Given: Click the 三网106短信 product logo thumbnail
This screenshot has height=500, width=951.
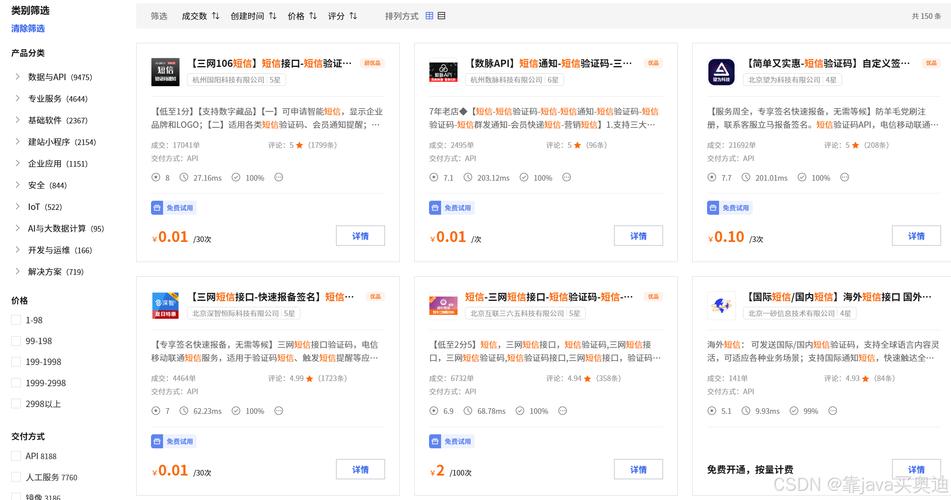Looking at the screenshot, I should pyautogui.click(x=165, y=72).
